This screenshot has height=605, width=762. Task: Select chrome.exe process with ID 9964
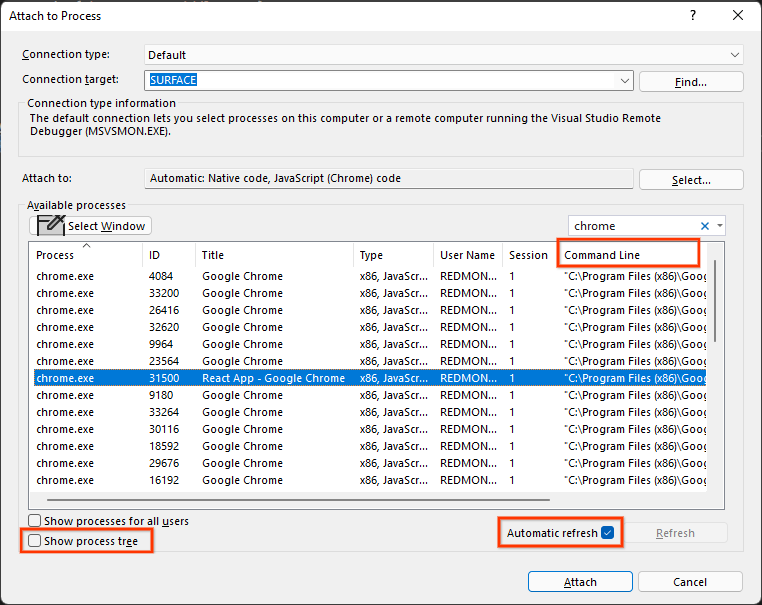coord(370,344)
